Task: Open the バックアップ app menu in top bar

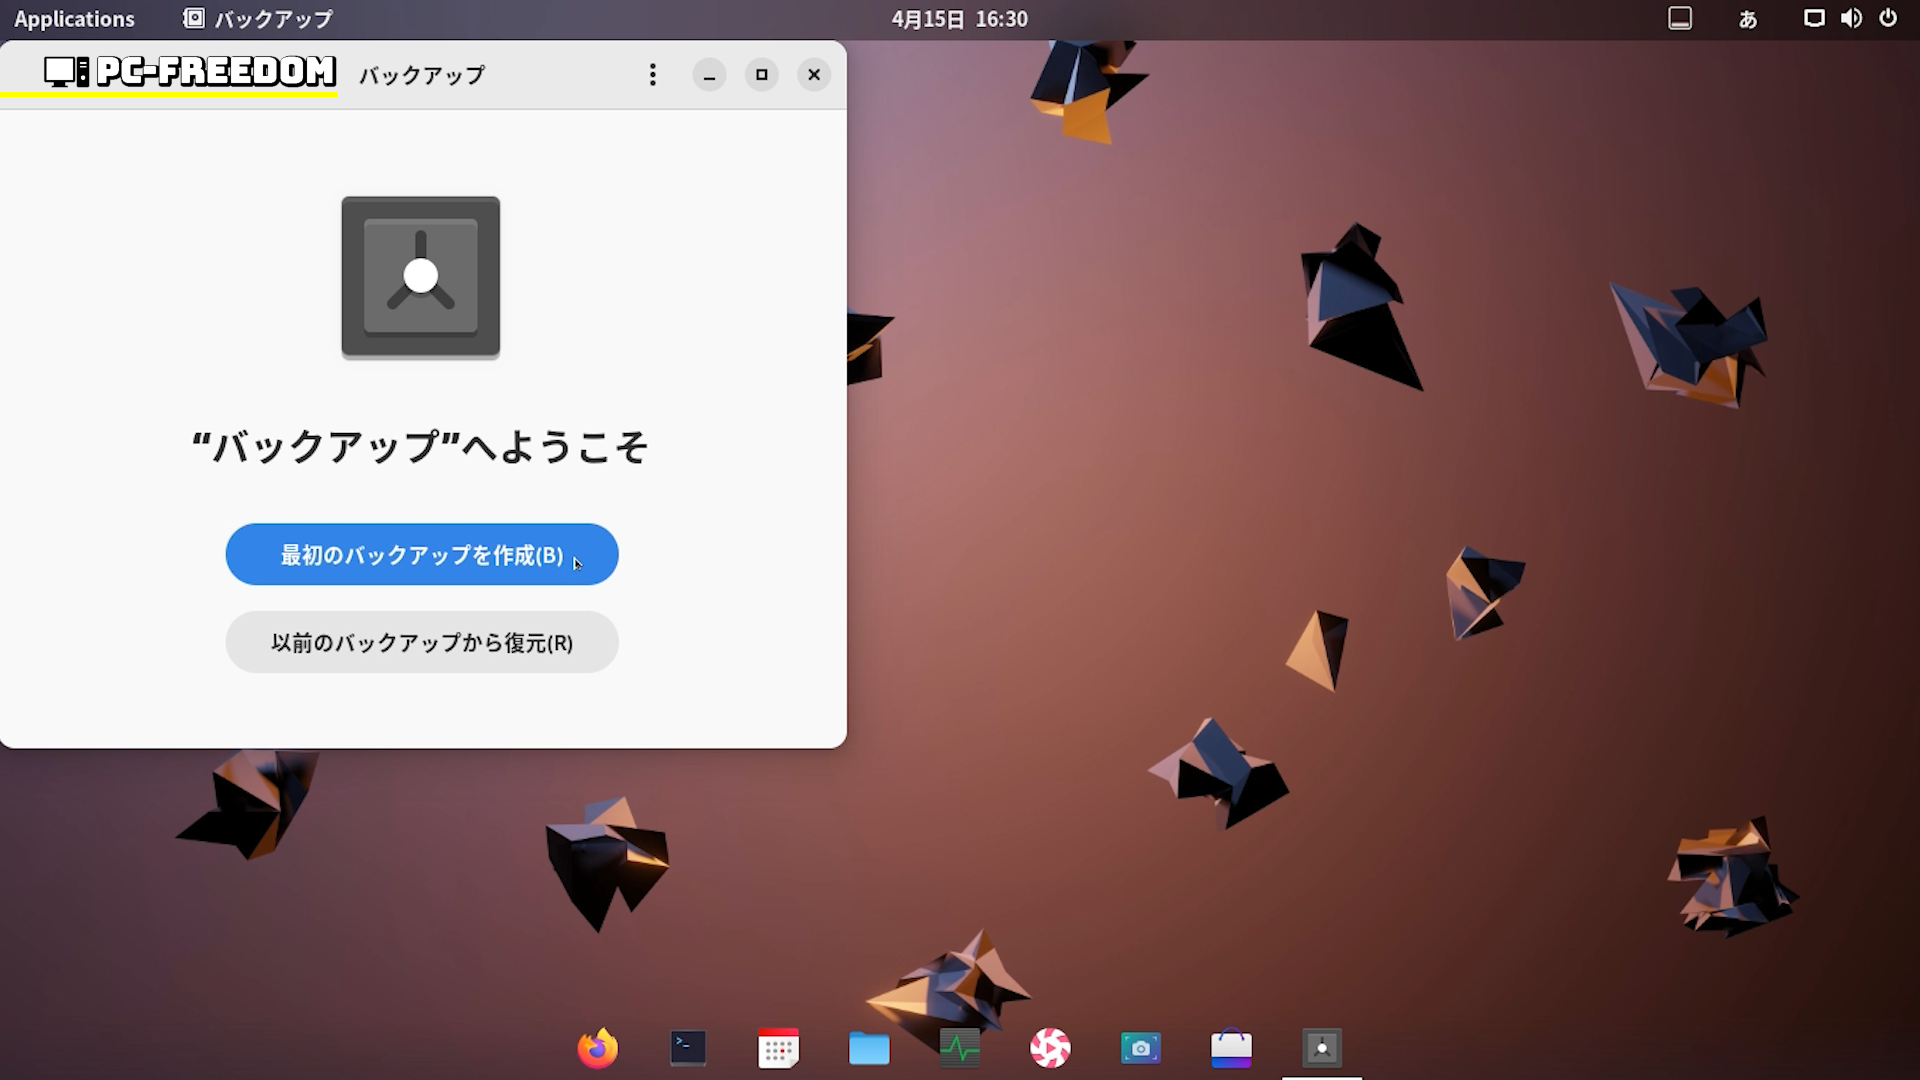Action: point(258,19)
